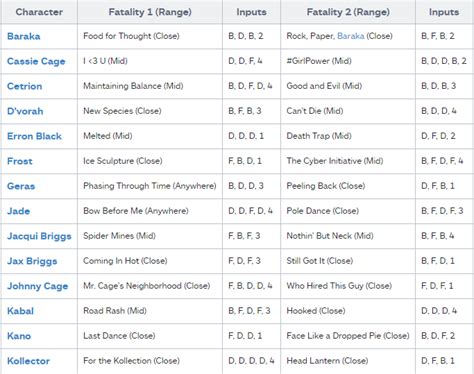474x374 pixels.
Task: Click the Food for Thought (Close) cell
Action: click(x=150, y=36)
